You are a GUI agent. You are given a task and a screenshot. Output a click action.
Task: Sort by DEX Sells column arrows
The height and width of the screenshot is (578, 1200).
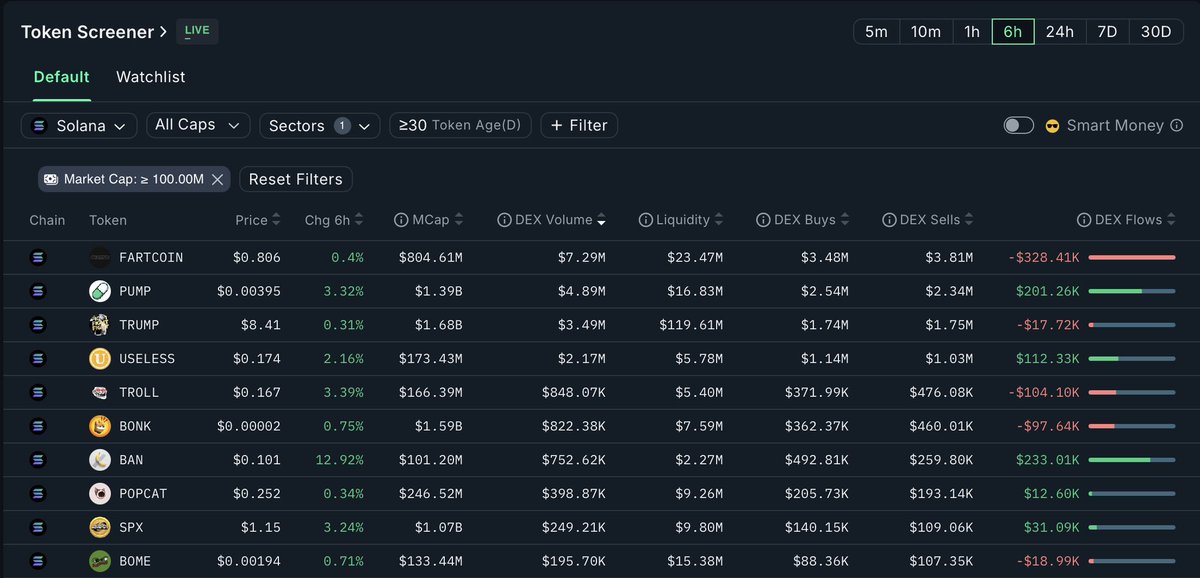pyautogui.click(x=968, y=220)
